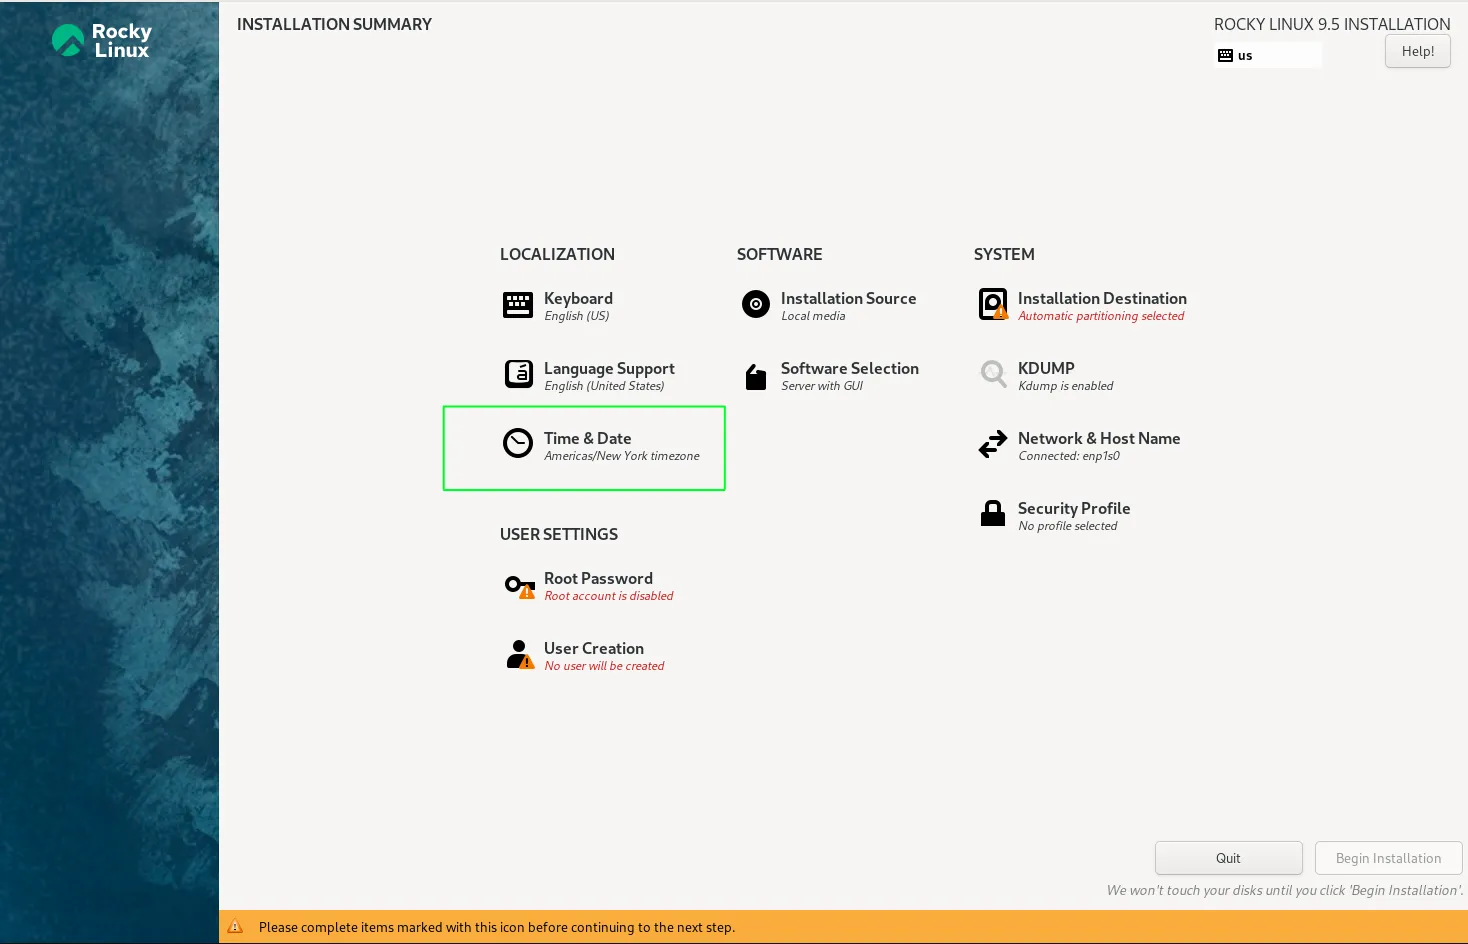
Task: Click the Network & Host Name arrows icon
Action: tap(993, 444)
